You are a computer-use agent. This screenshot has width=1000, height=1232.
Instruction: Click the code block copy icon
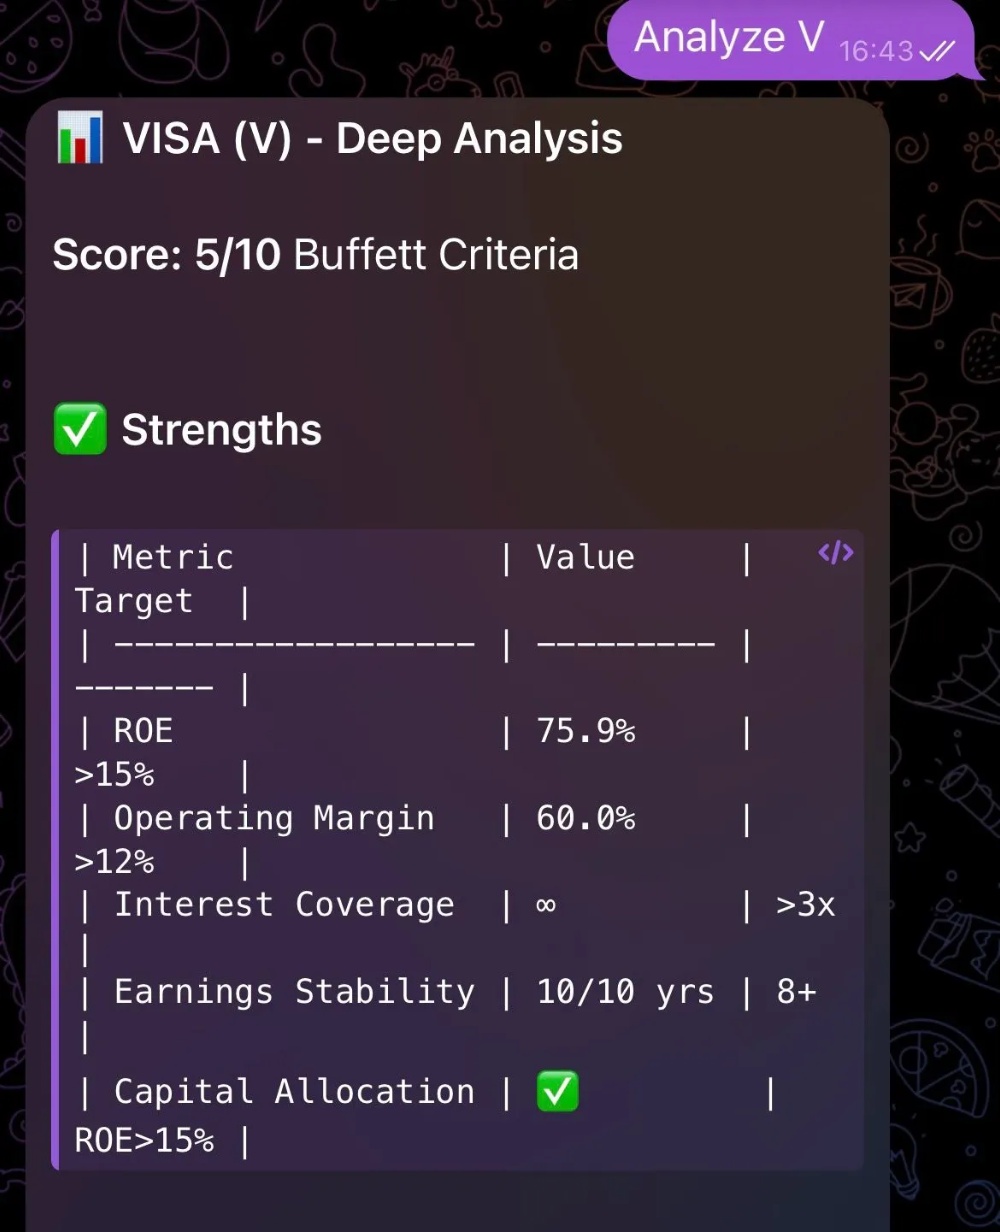tap(835, 553)
